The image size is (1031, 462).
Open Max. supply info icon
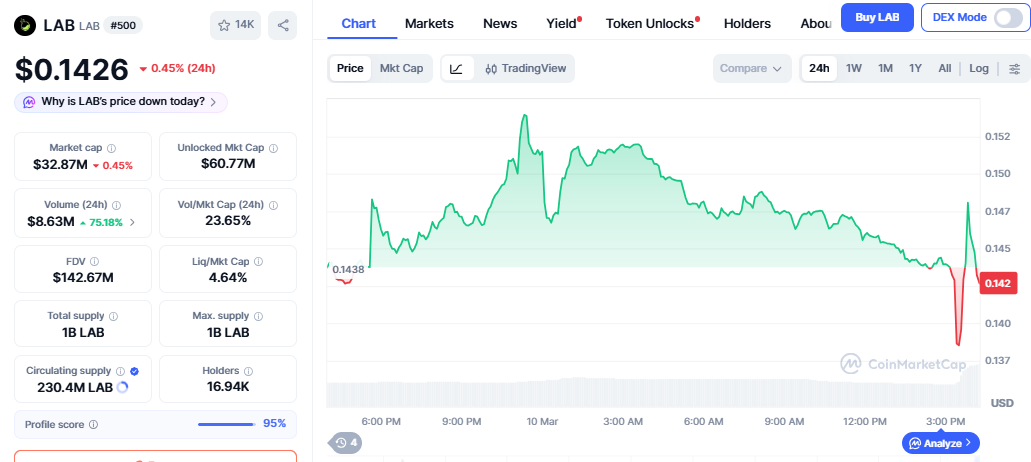tap(258, 316)
